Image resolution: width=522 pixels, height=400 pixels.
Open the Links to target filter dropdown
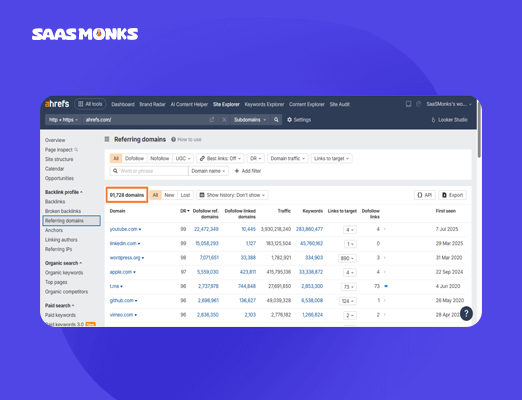[332, 158]
